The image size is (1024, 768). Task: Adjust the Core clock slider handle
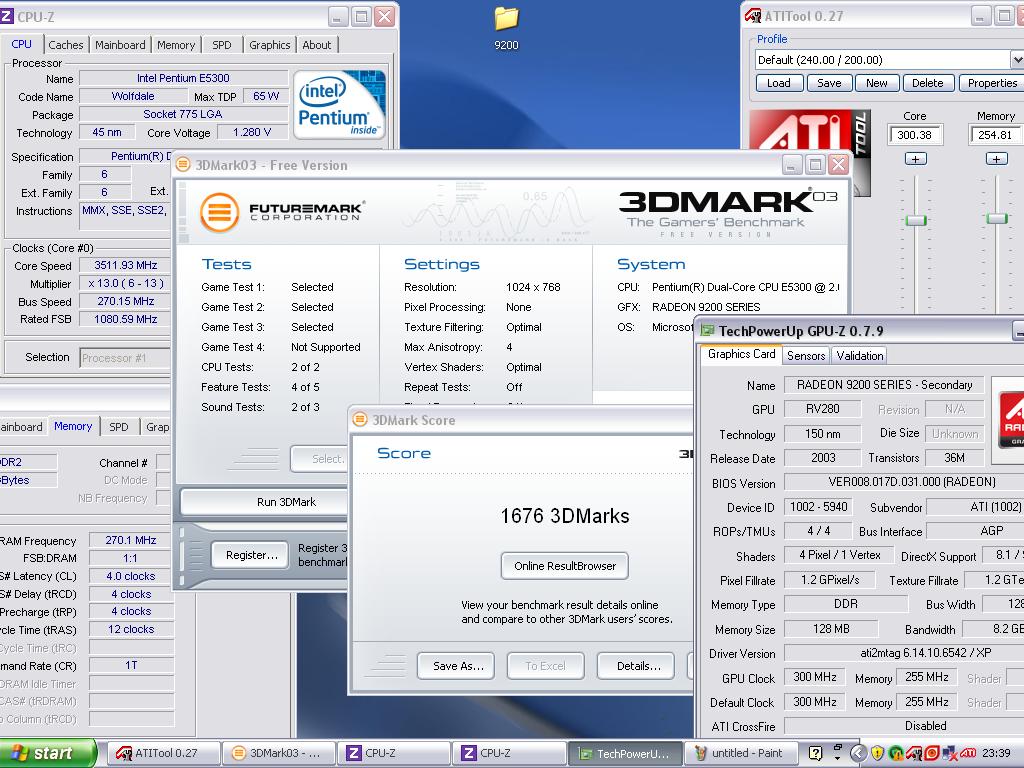click(x=916, y=220)
